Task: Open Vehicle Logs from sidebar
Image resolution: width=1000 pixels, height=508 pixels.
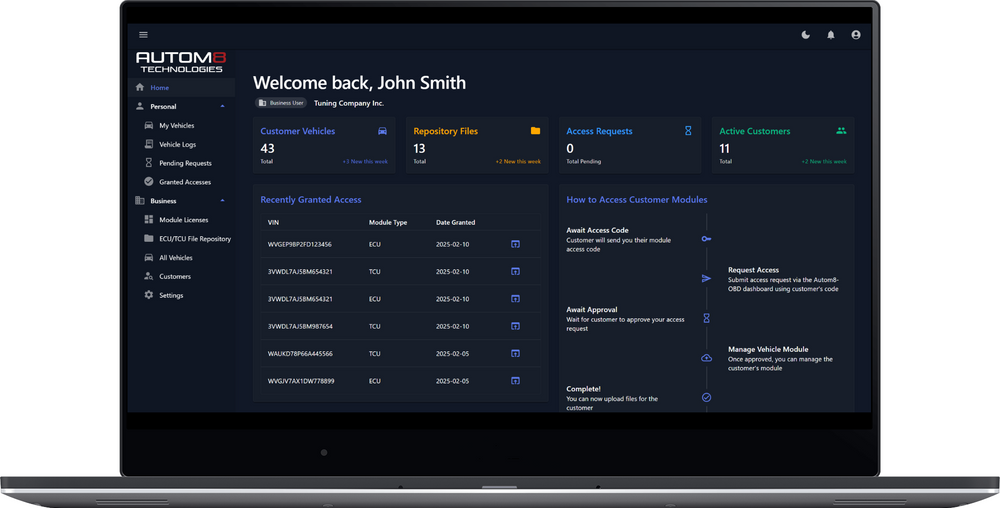Action: point(177,145)
